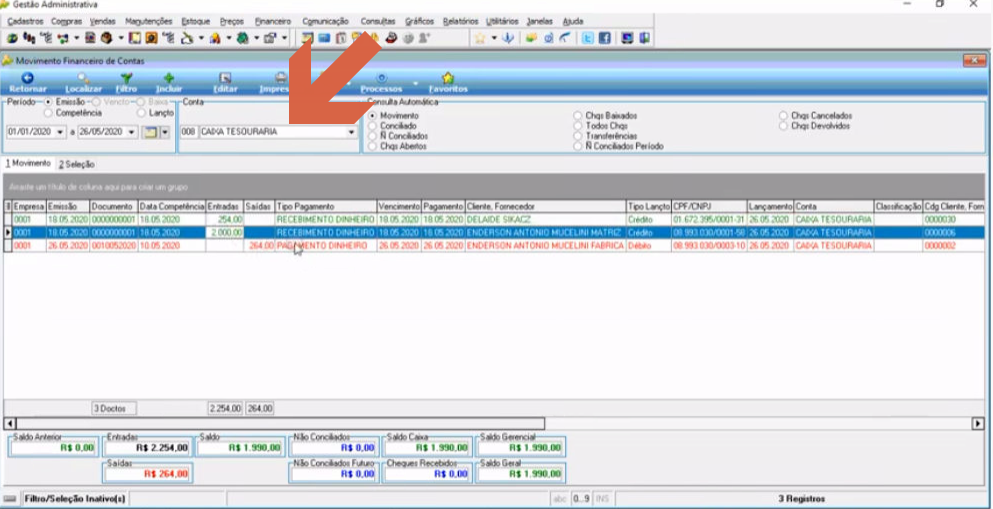Open the start date 01/01/2020 dropdown
Screen dimensions: 993x509
click(60, 132)
